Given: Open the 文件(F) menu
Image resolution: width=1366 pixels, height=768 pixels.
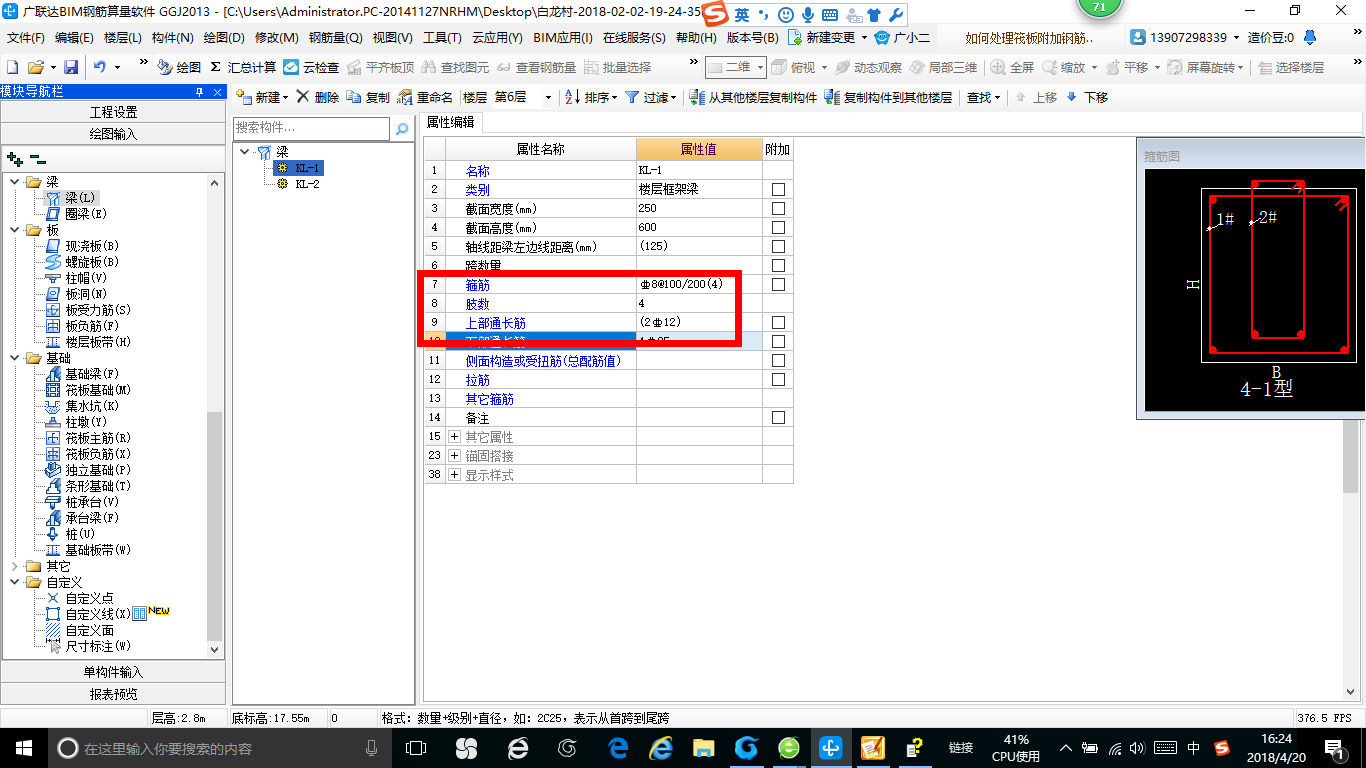Looking at the screenshot, I should [26, 38].
